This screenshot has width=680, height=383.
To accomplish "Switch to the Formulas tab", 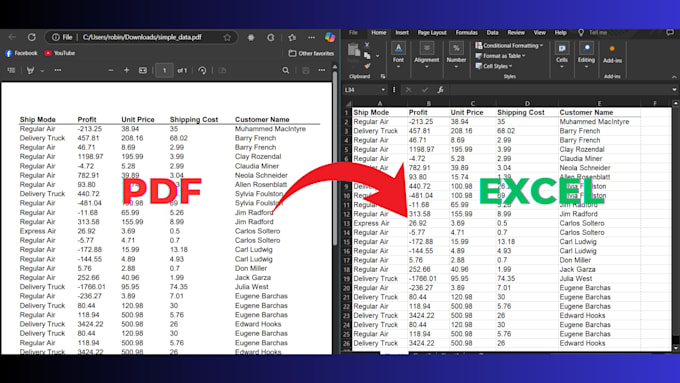I will [467, 33].
